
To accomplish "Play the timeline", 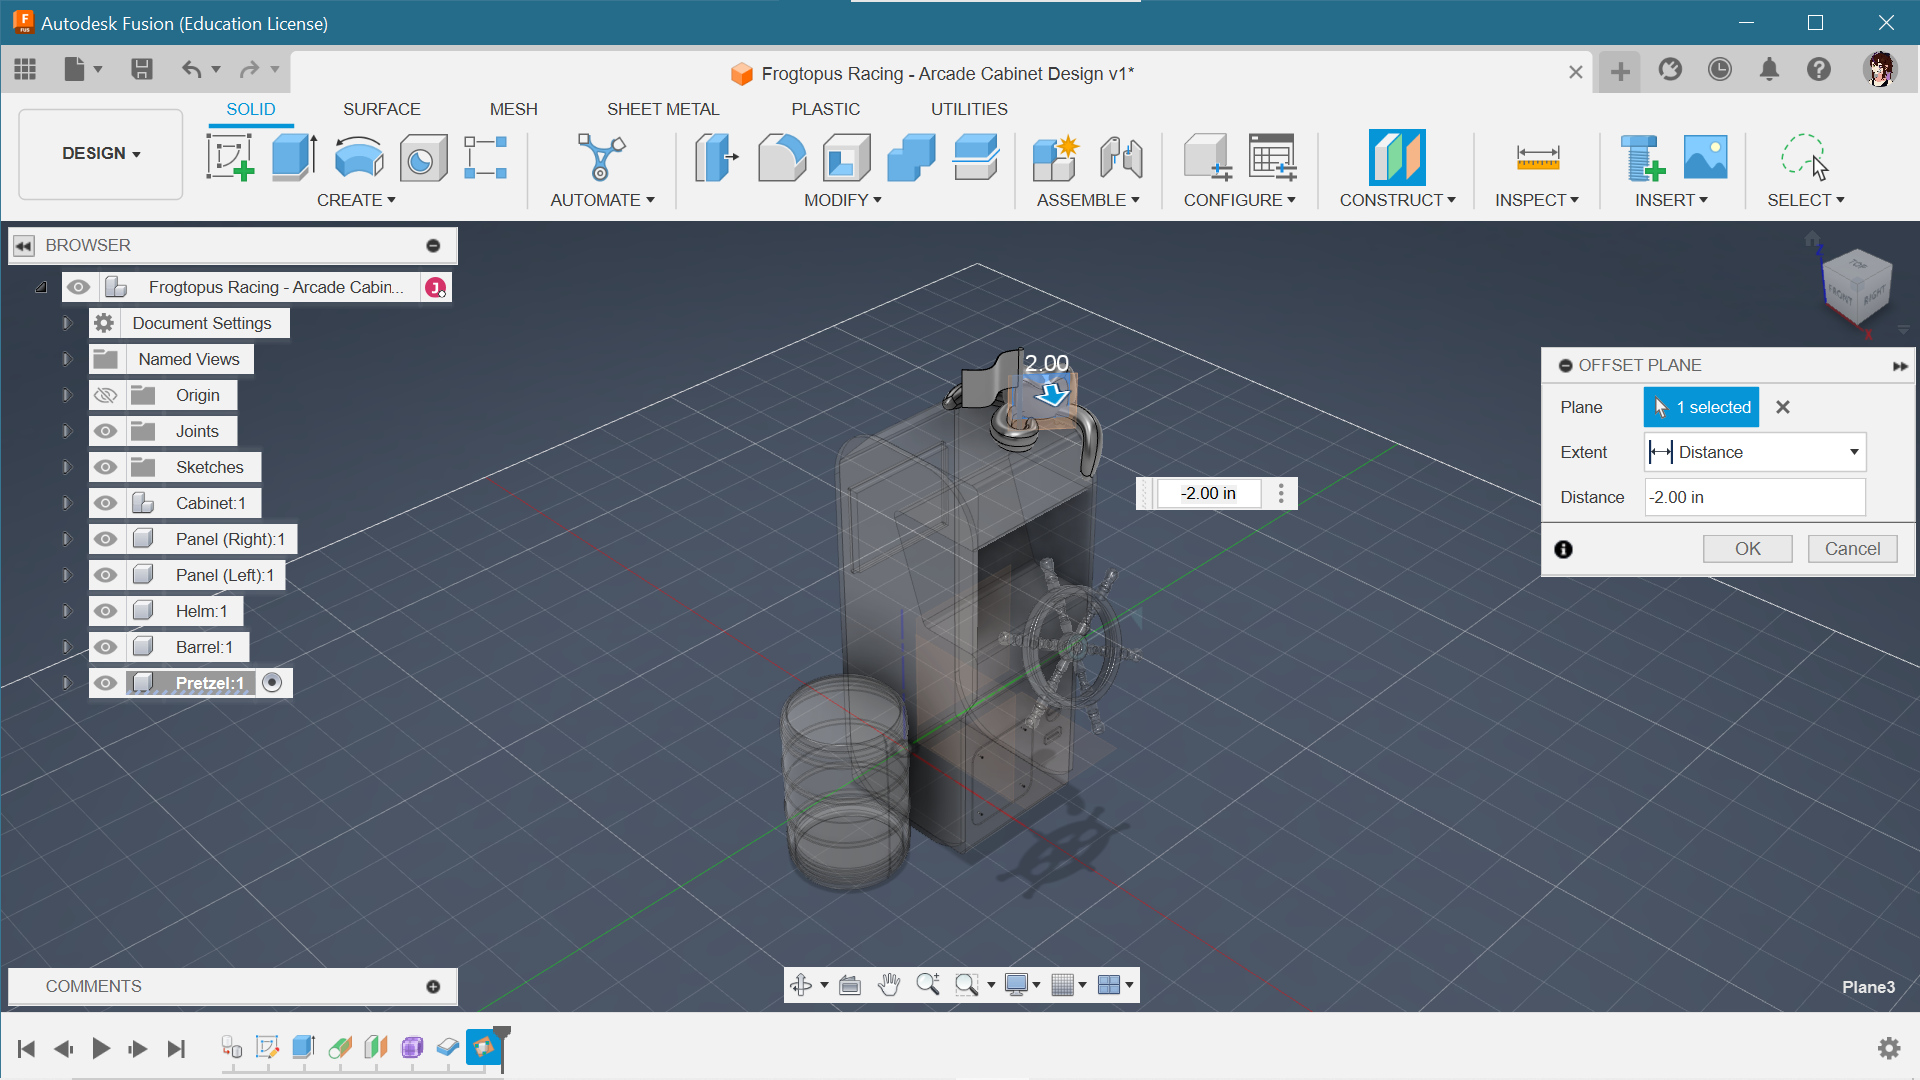I will [101, 1048].
